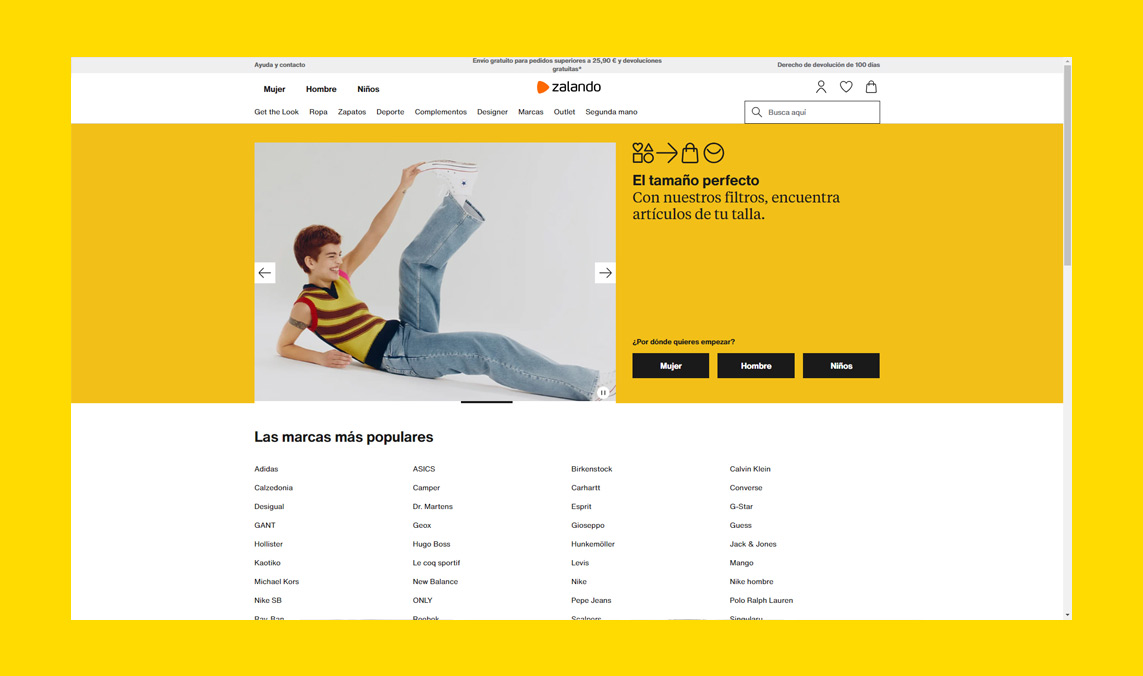Open Levis brand link
Image resolution: width=1143 pixels, height=676 pixels.
point(580,563)
